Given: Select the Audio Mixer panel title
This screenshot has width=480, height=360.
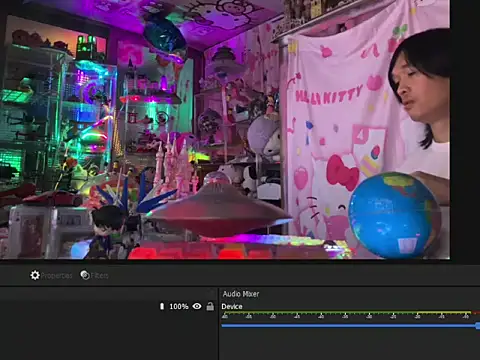Looking at the screenshot, I should [x=241, y=294].
